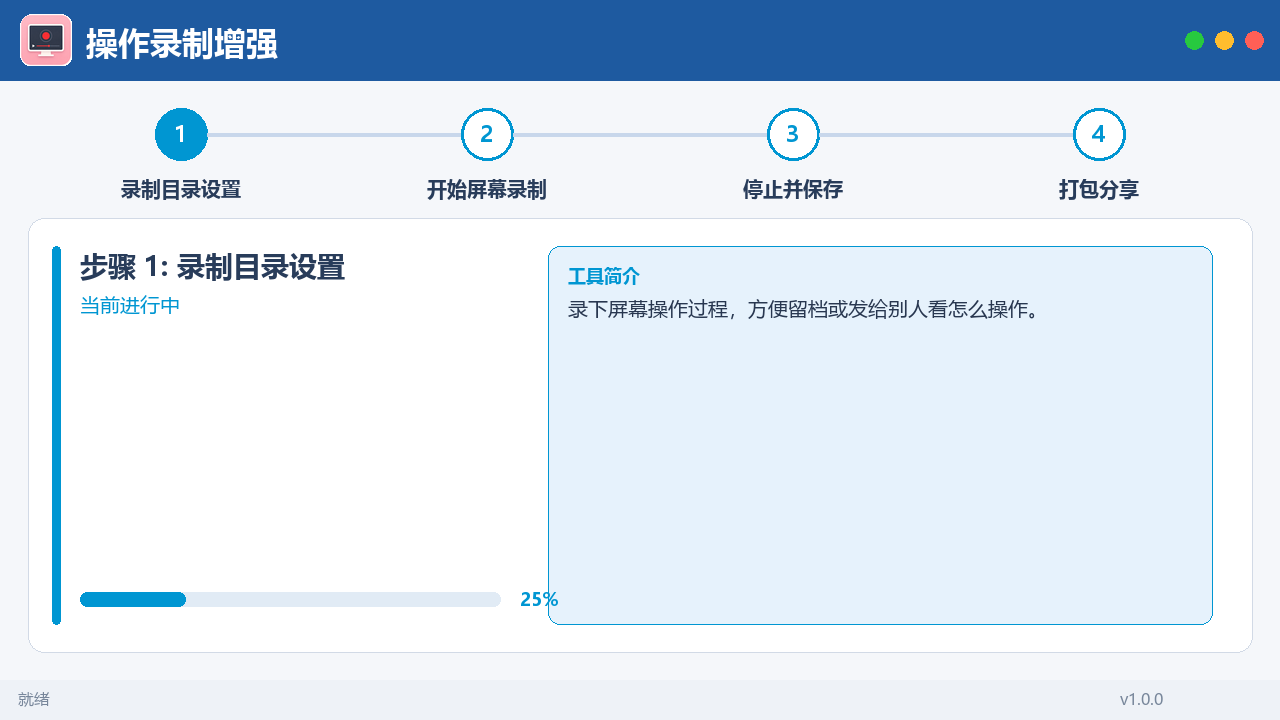Screen dimensions: 1280x720
Task: Click the 步骤 1: 录制目录设置 heading
Action: point(212,267)
